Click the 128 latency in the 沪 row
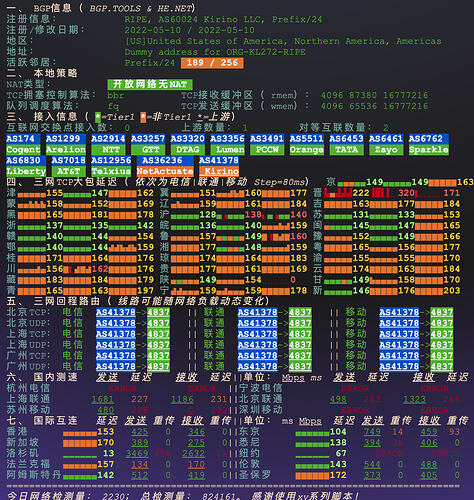This screenshot has width=474, height=500. (208, 214)
